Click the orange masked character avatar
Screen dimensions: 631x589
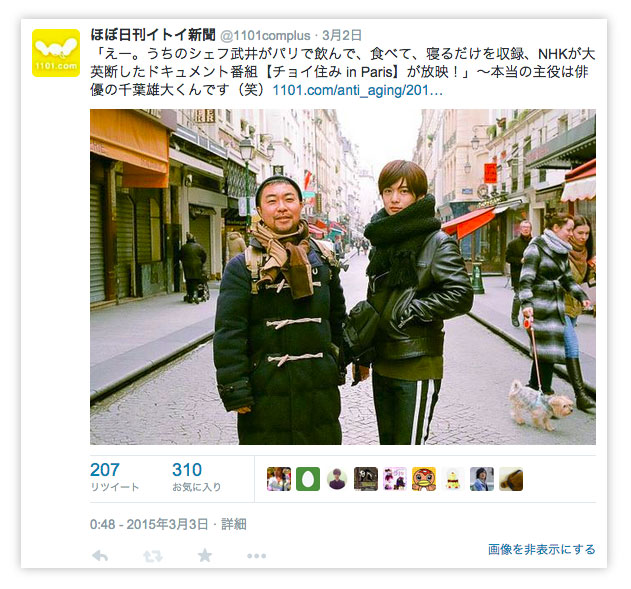point(424,479)
